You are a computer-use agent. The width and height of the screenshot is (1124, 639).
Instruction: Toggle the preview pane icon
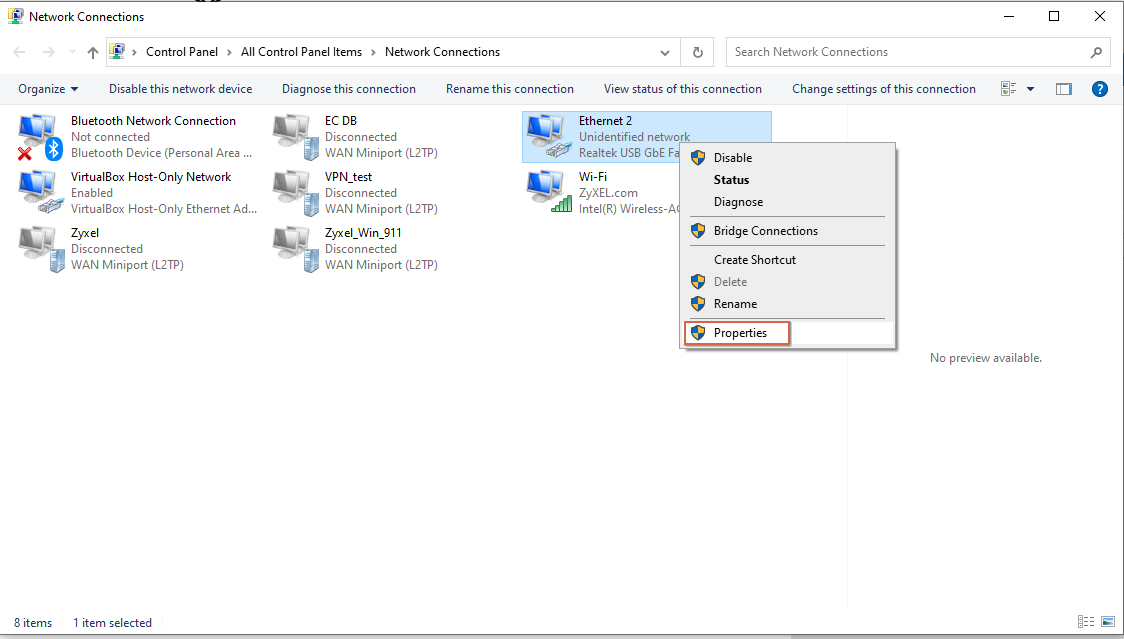coord(1064,89)
